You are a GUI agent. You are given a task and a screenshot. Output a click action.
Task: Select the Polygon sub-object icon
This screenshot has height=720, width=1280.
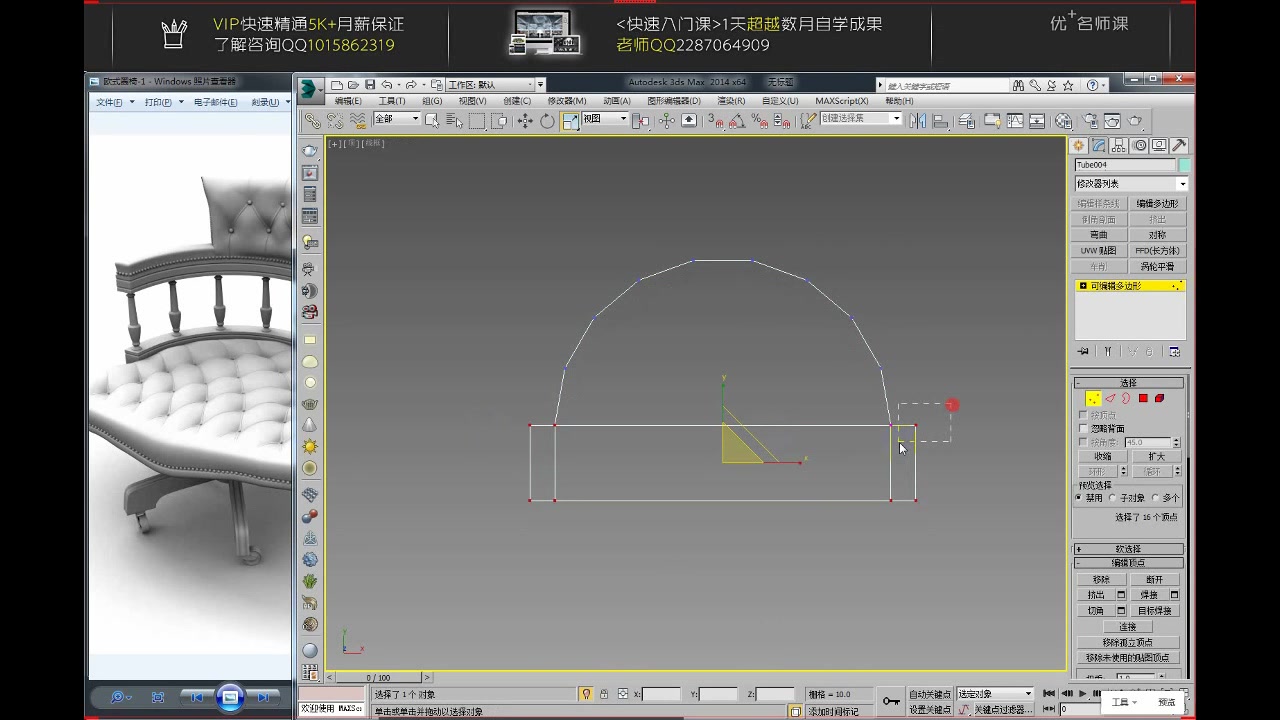tap(1142, 398)
